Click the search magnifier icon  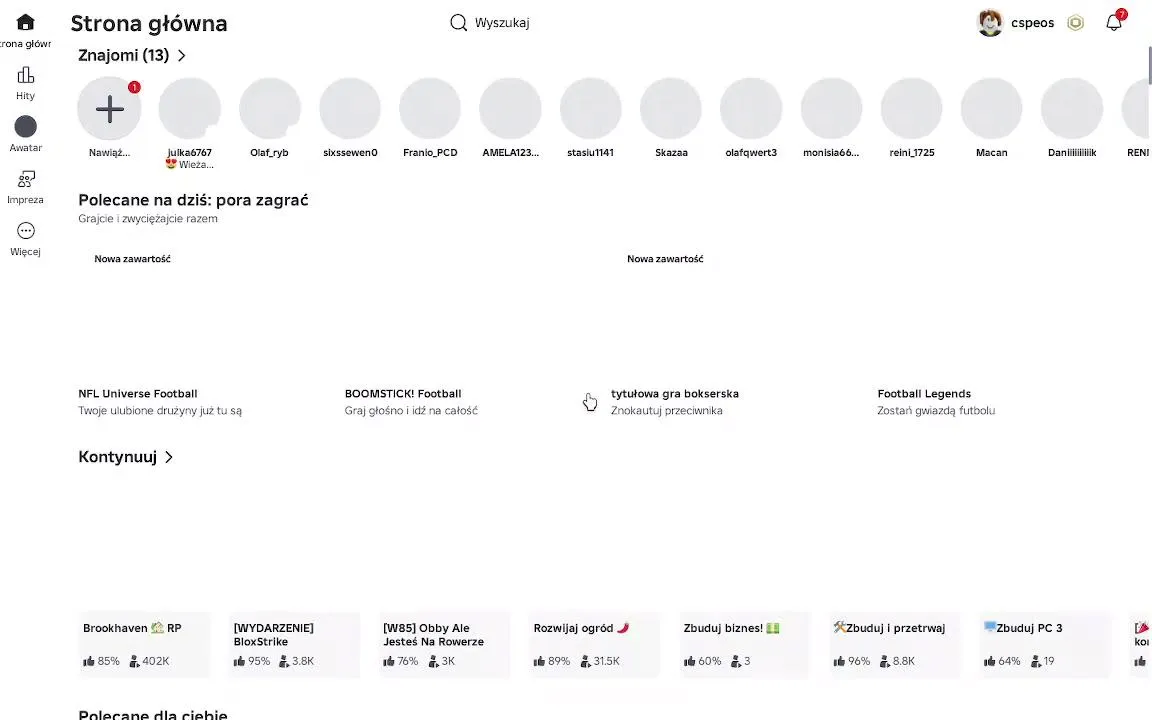[x=458, y=23]
